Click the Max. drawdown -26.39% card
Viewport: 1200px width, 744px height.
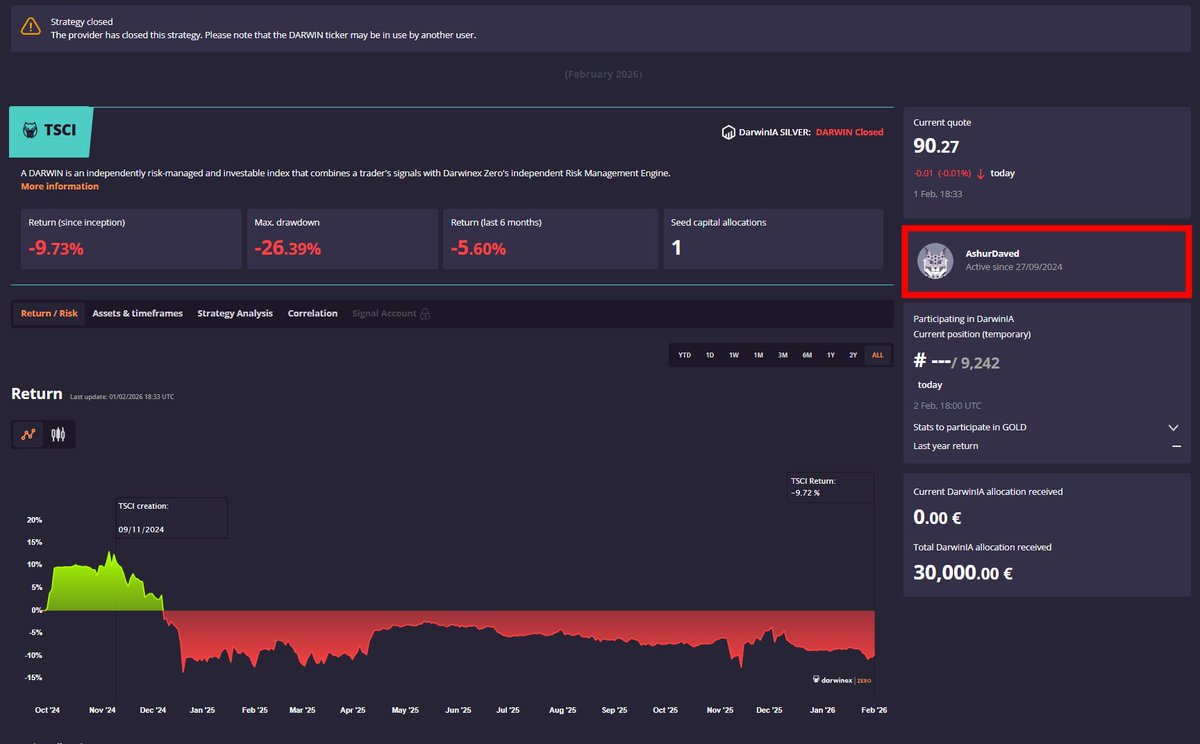click(342, 239)
